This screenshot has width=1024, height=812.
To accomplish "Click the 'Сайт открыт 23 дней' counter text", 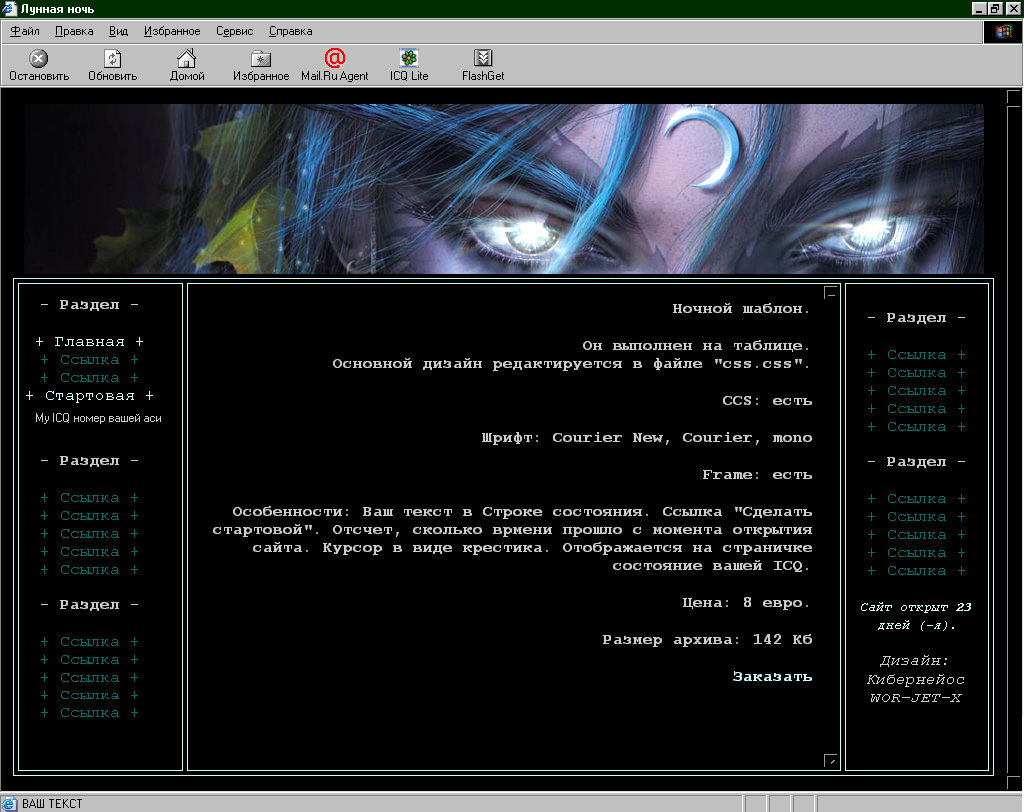I will 916,617.
